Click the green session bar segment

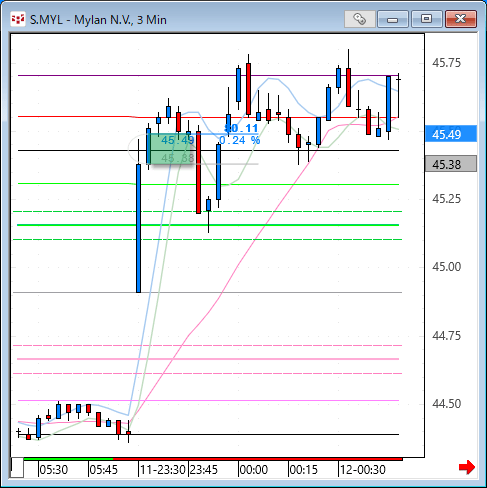[x=69, y=459]
